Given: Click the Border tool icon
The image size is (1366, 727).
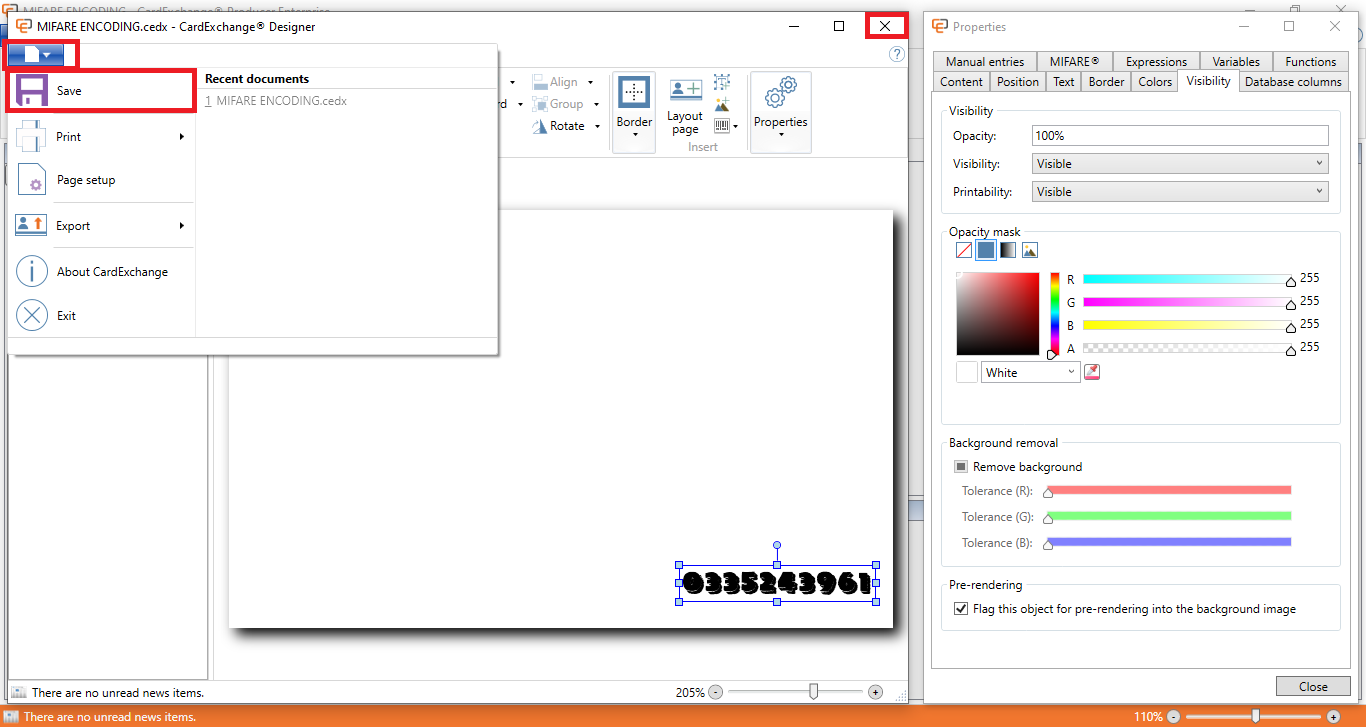Looking at the screenshot, I should 634,93.
